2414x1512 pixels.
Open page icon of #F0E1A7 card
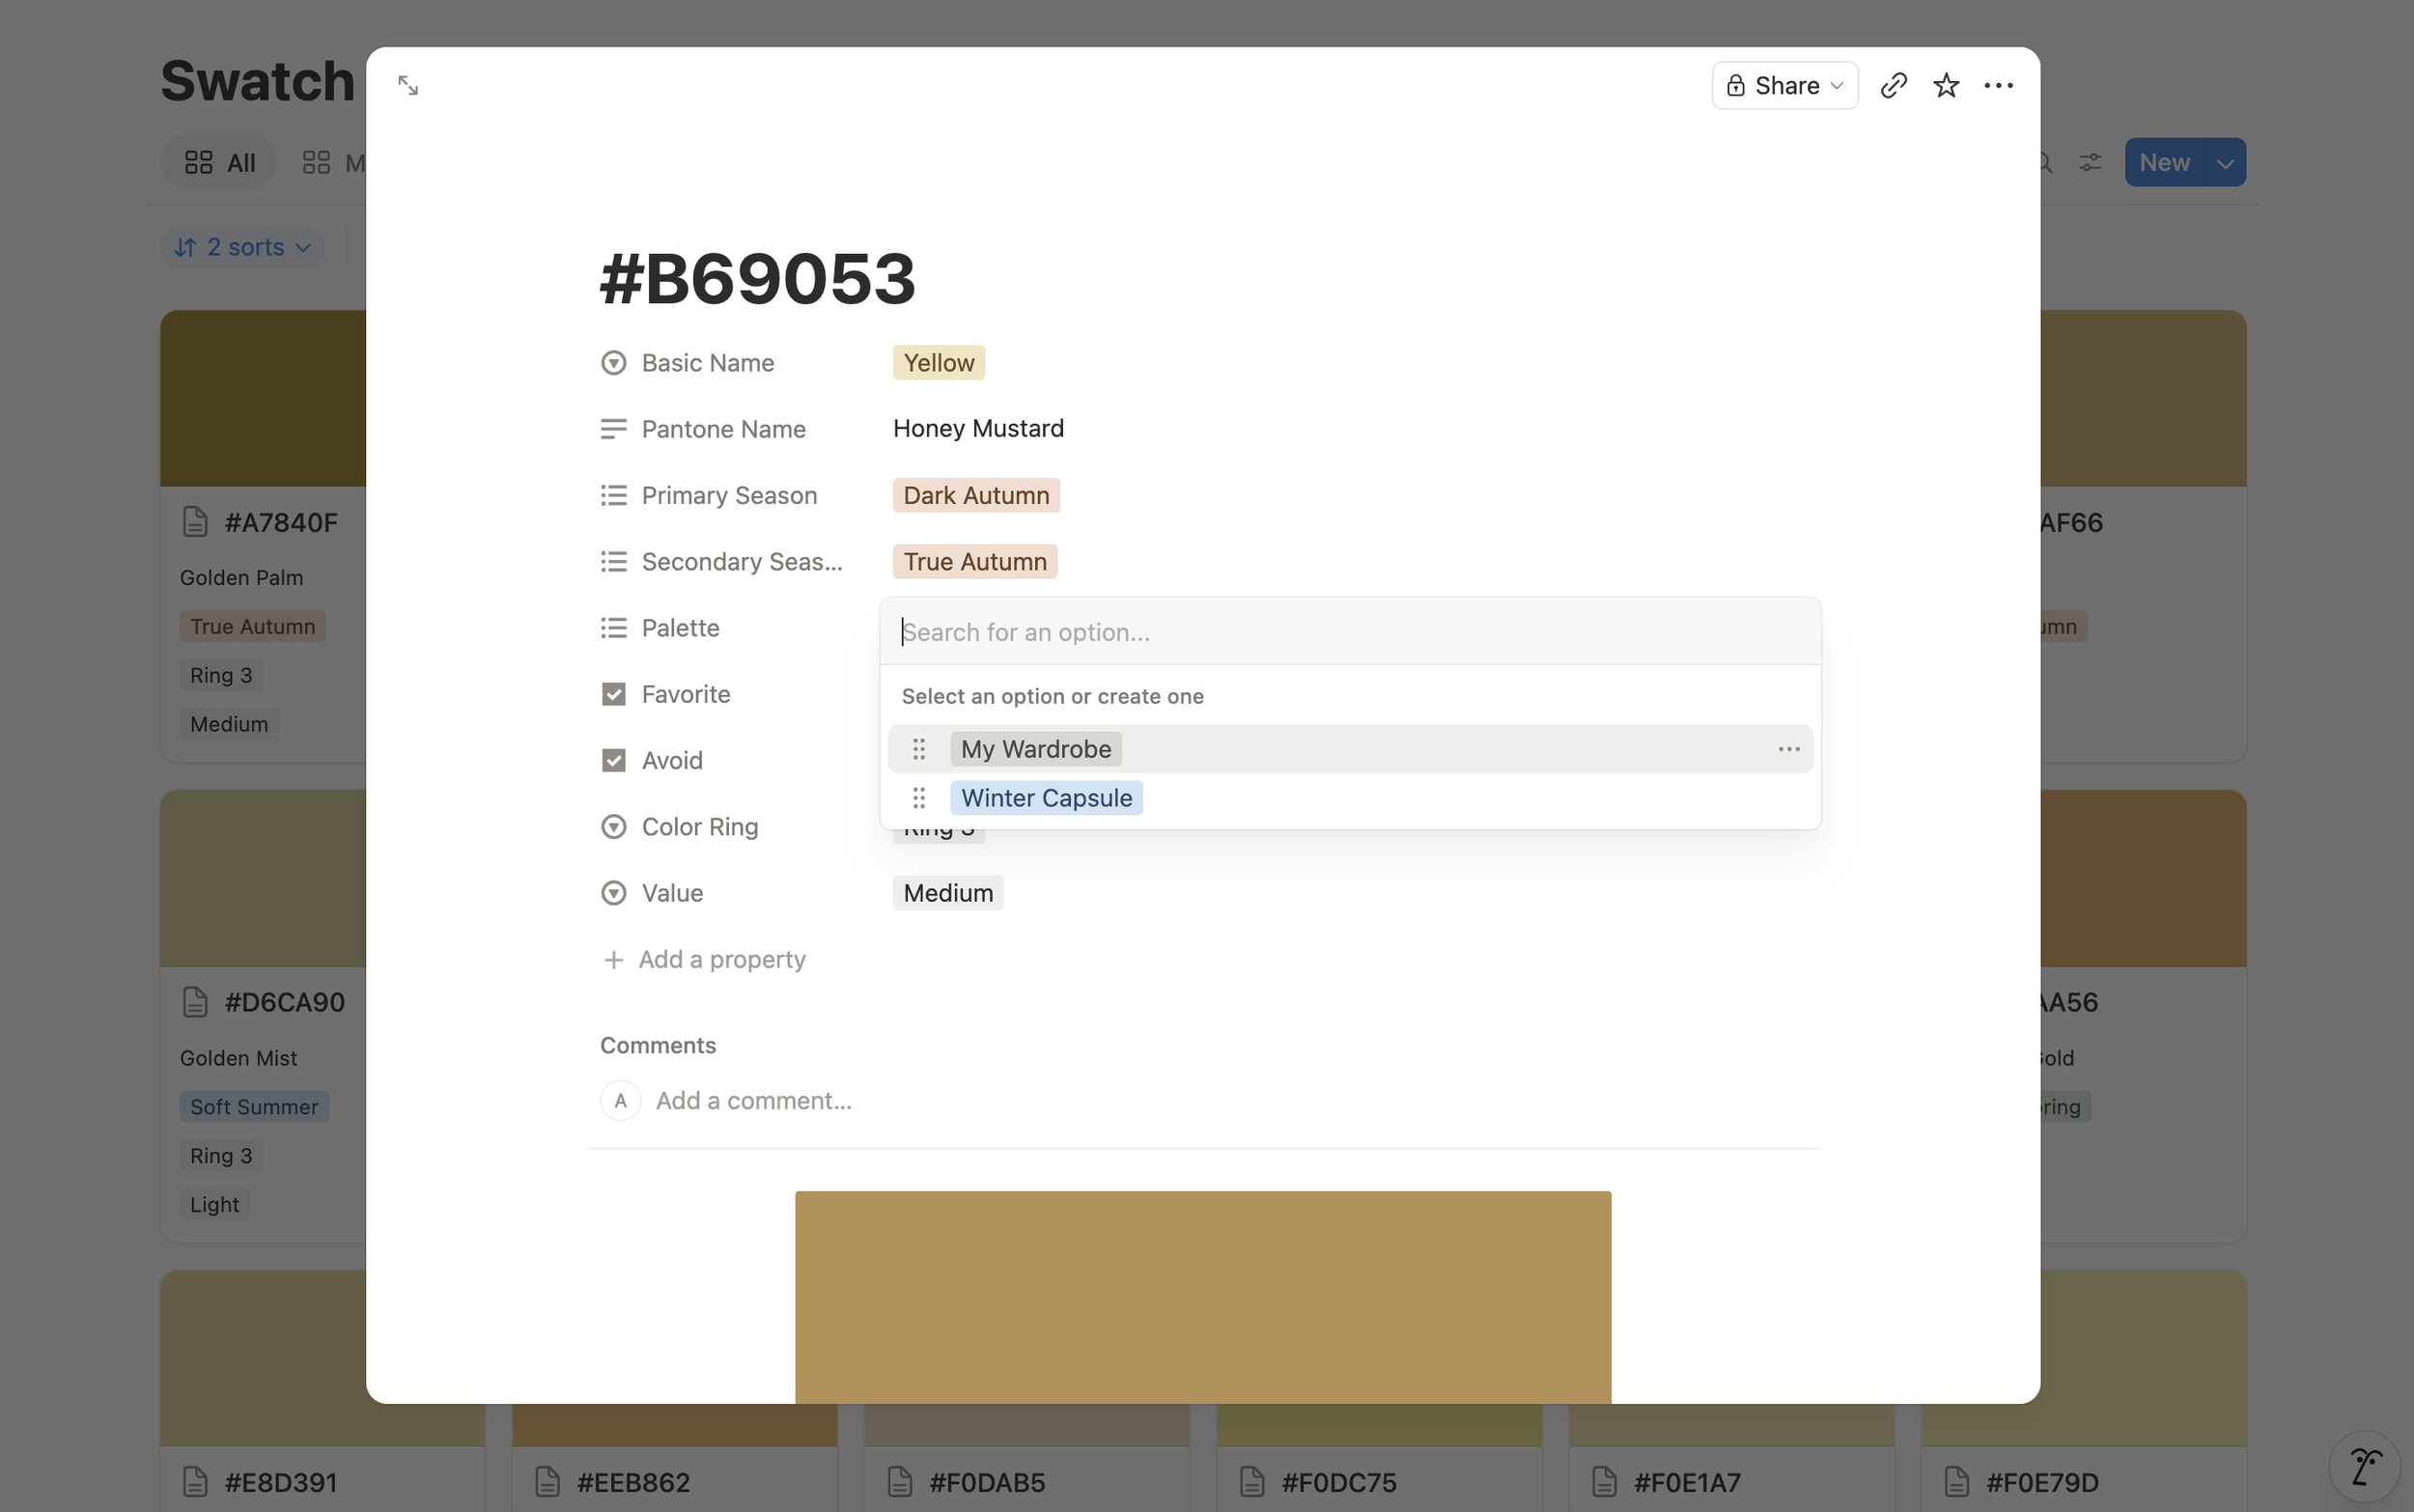point(1604,1482)
